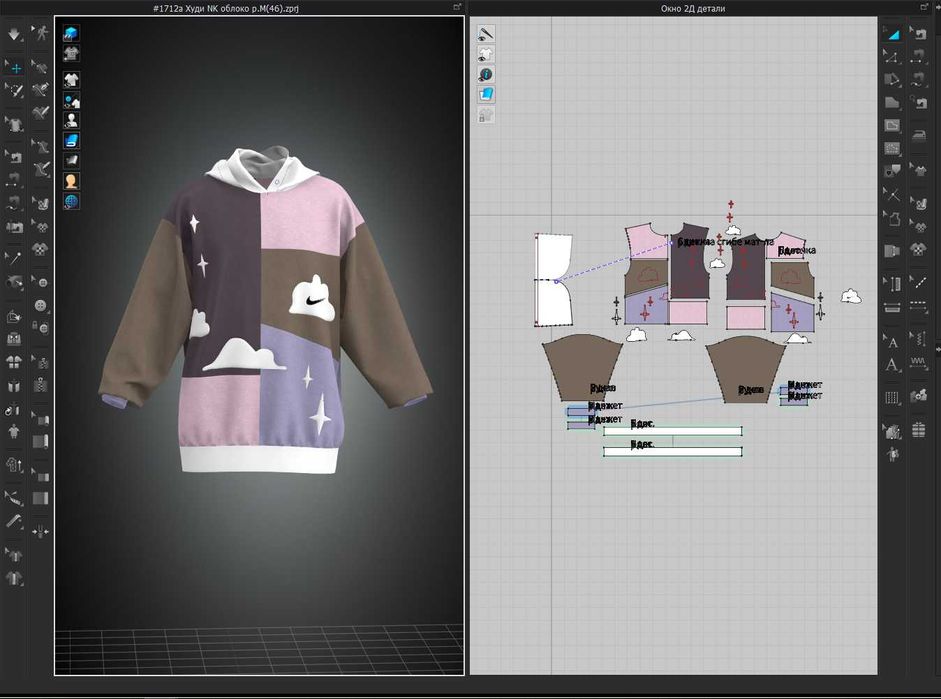Select the Select/Move tool with cyan cross
Screen dimensions: 941x699
pos(15,68)
